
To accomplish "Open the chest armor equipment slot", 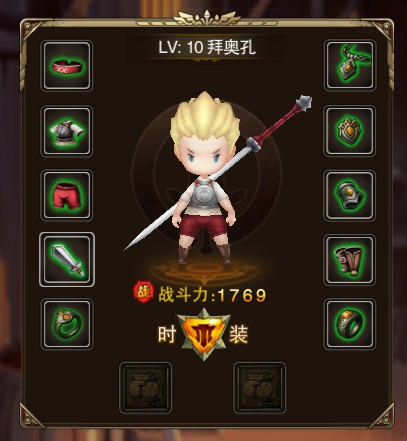I will pyautogui.click(x=67, y=131).
